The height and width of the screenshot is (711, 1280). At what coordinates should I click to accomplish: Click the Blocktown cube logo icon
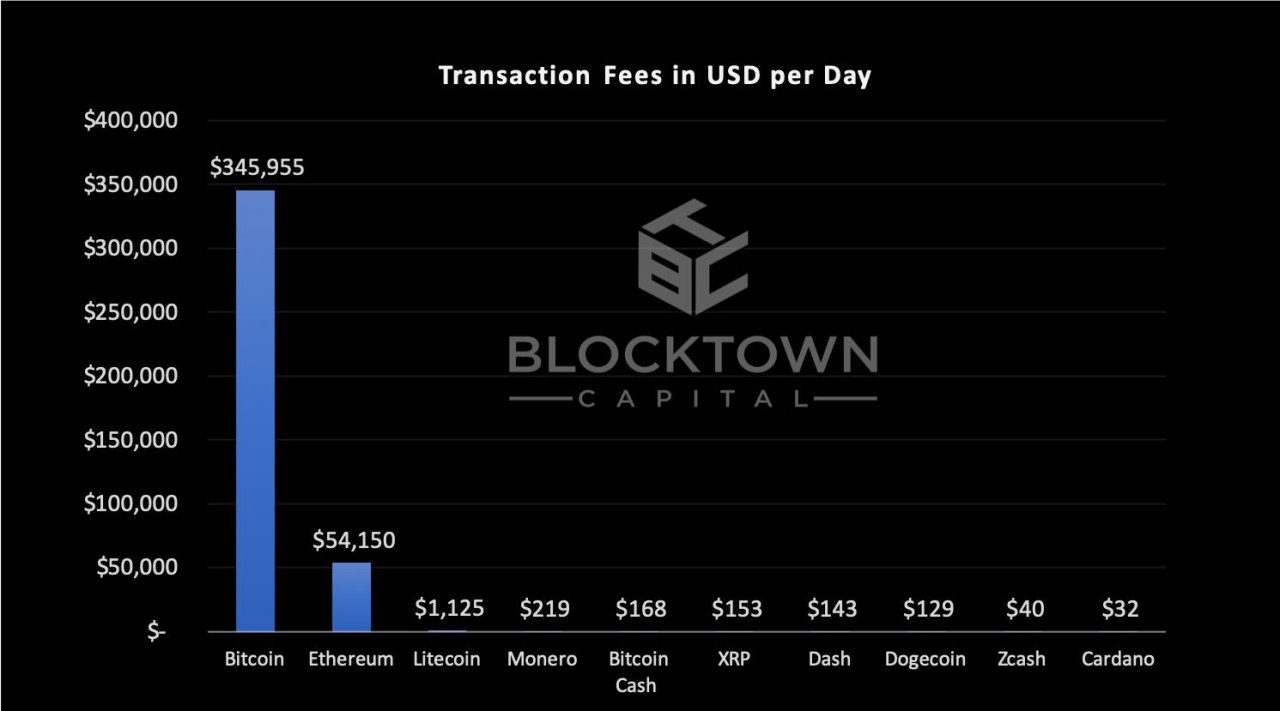[x=692, y=256]
